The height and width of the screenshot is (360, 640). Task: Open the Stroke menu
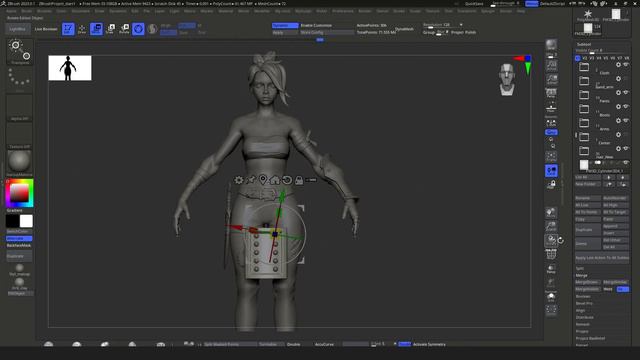[x=399, y=11]
